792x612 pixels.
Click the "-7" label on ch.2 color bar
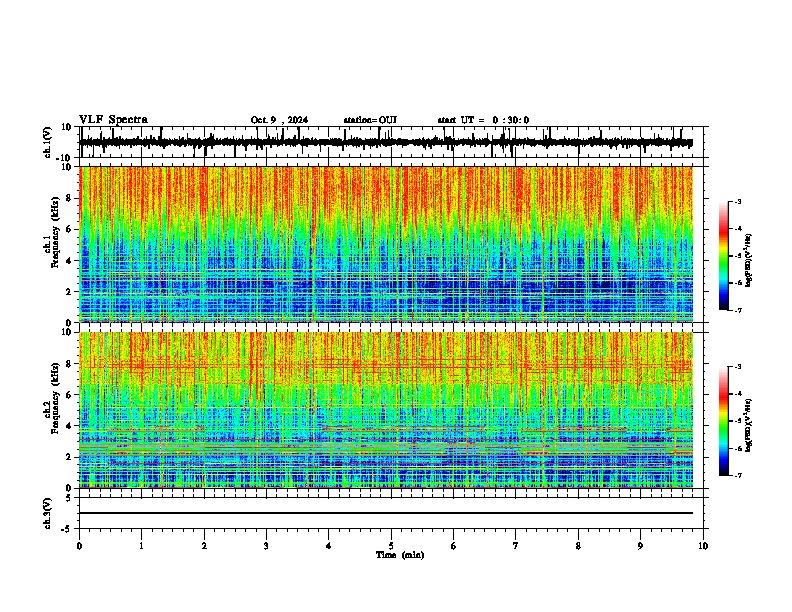click(x=737, y=475)
